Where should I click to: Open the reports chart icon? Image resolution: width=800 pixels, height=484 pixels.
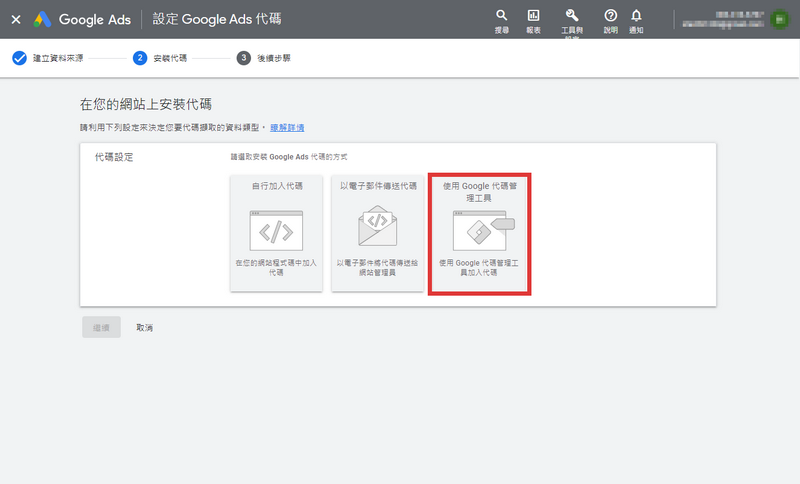[x=533, y=16]
